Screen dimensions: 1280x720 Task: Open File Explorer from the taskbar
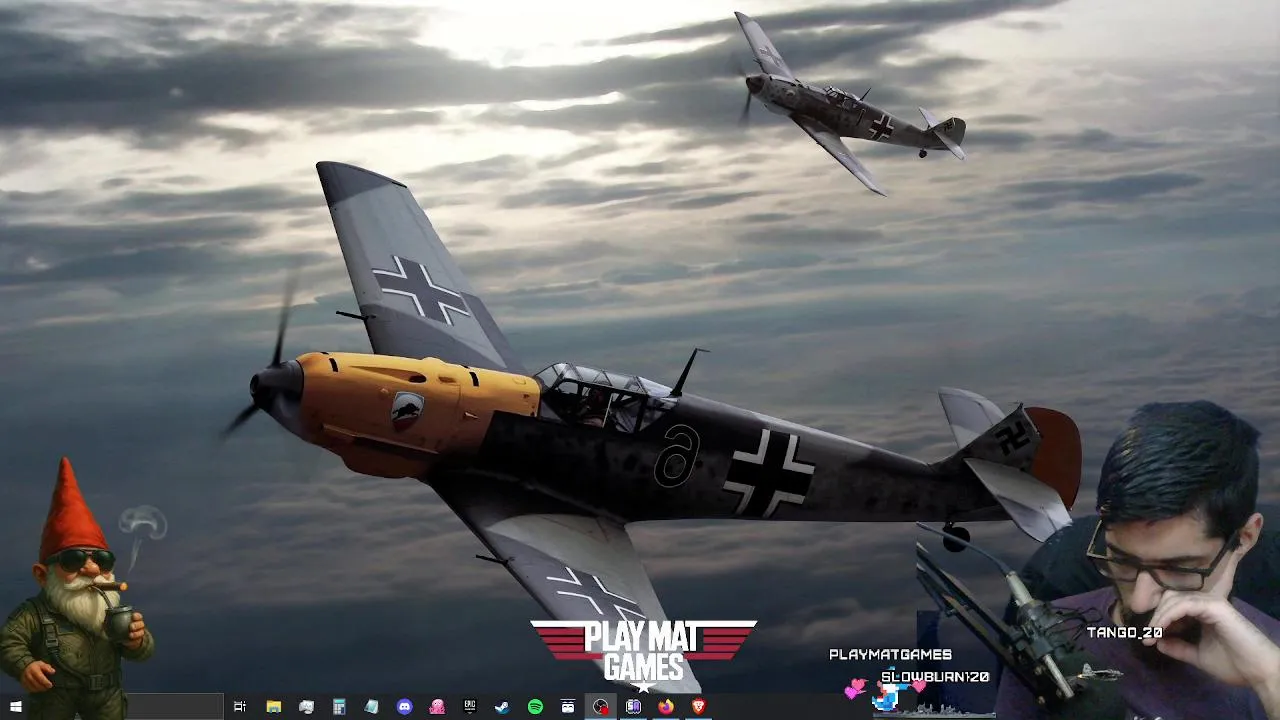click(273, 707)
